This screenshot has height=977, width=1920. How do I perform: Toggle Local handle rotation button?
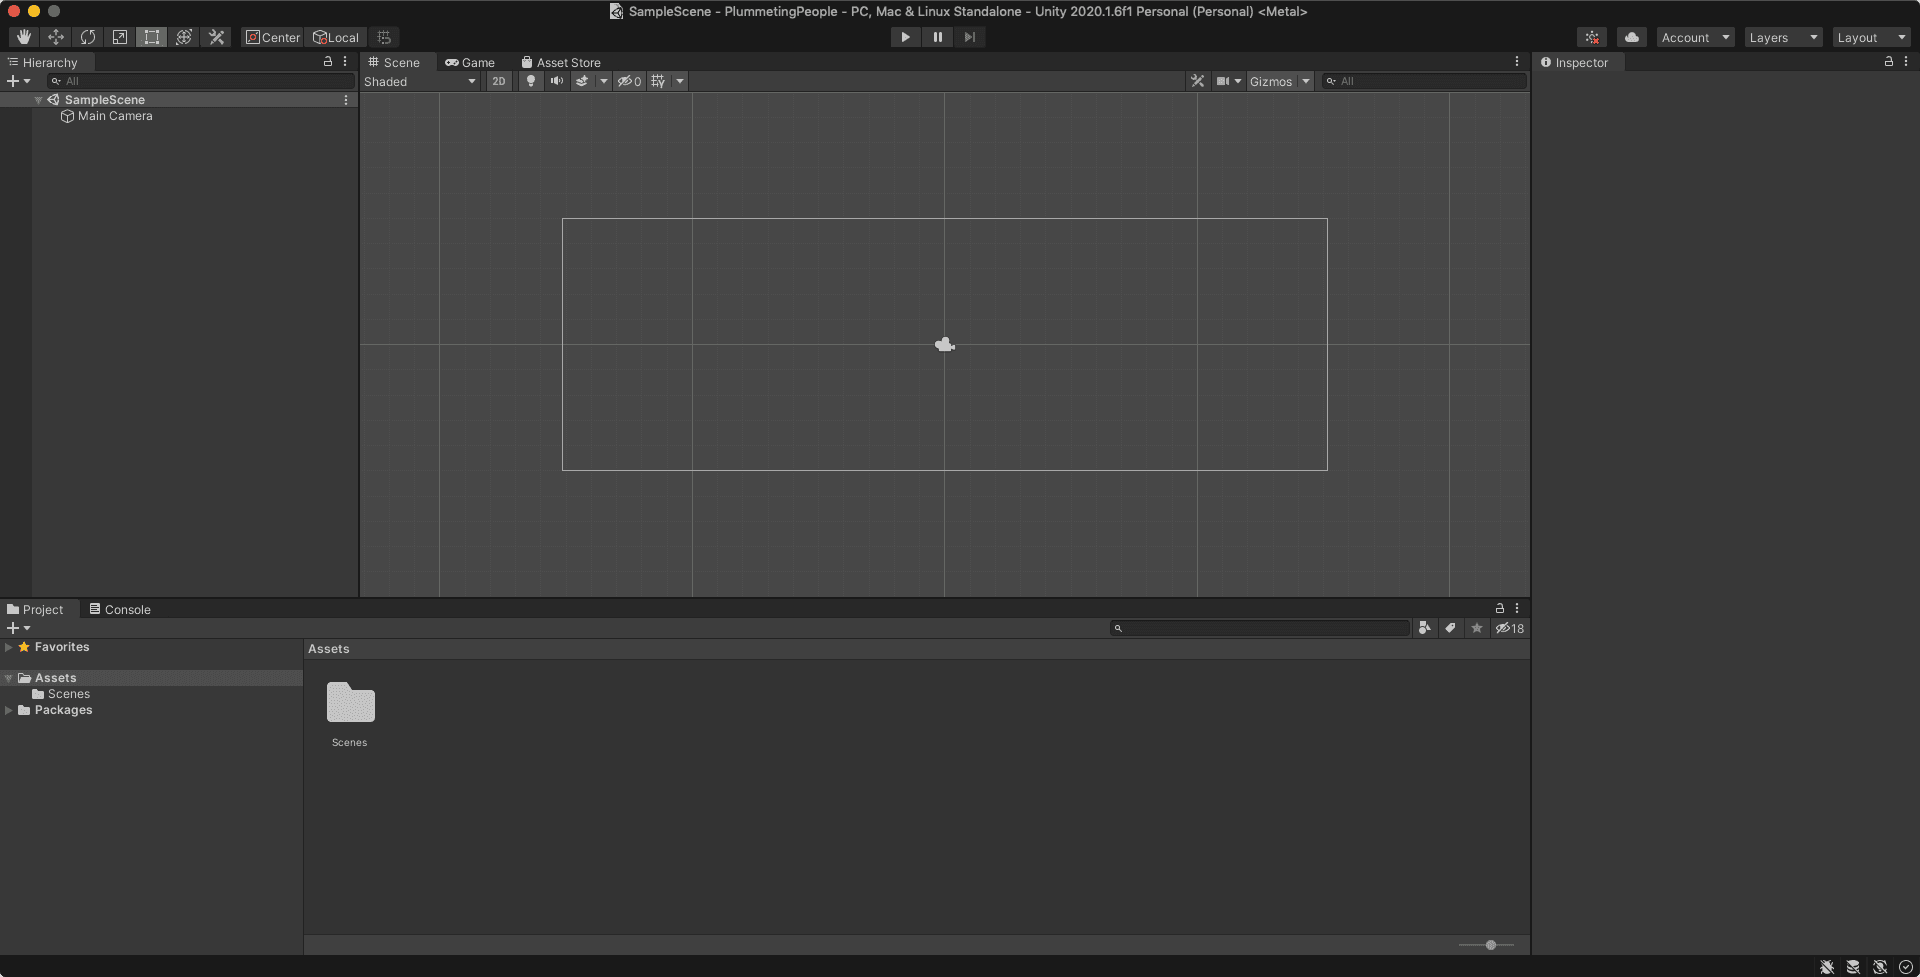[336, 37]
